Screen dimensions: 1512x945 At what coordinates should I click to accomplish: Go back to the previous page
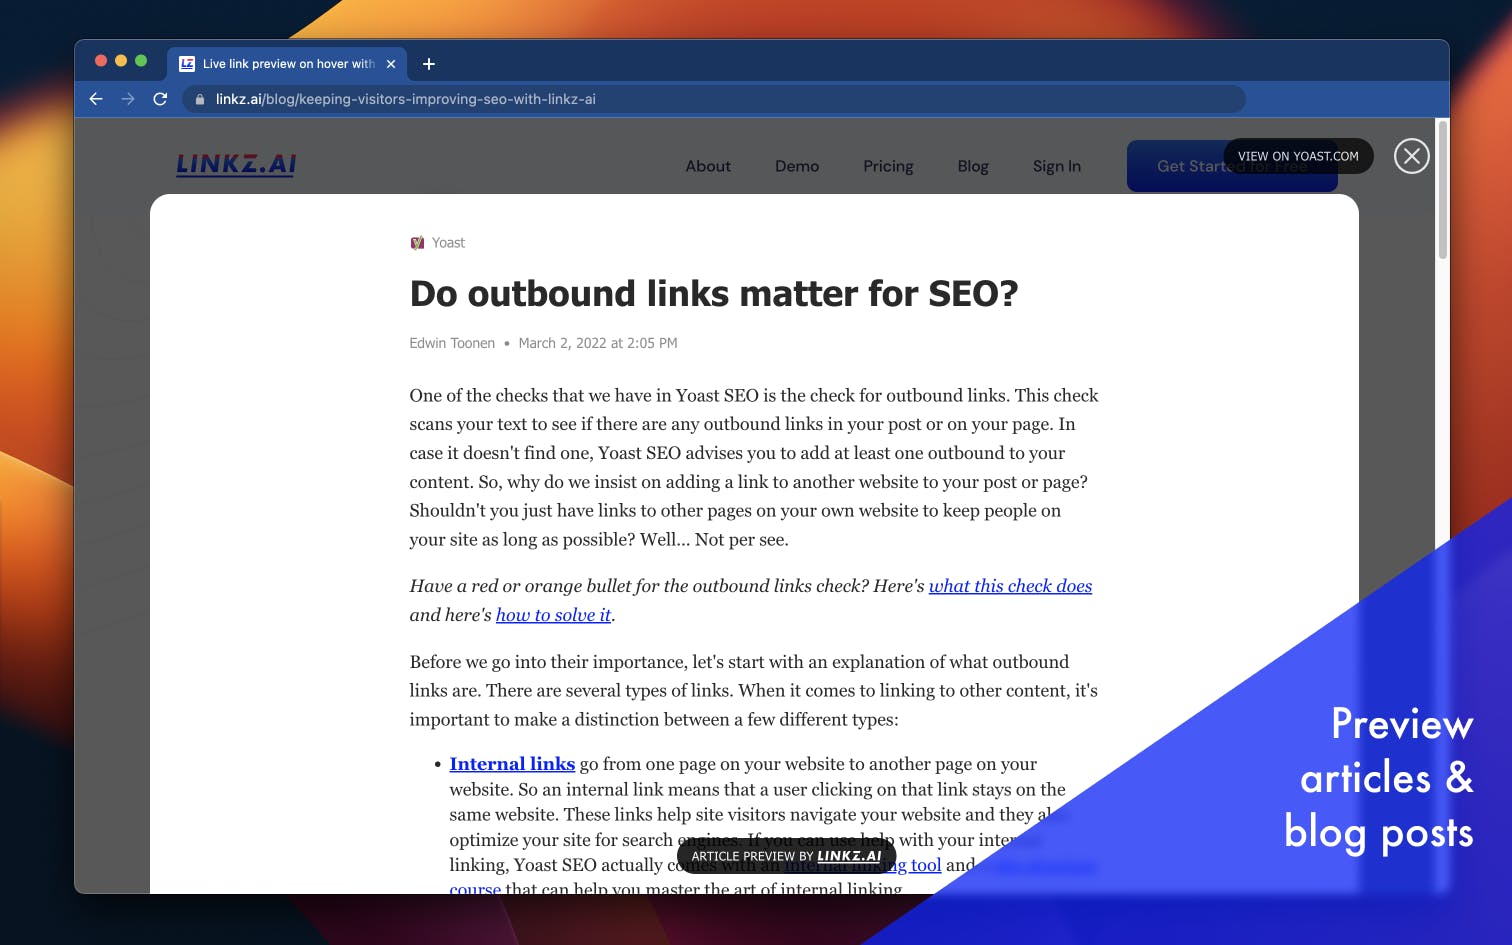coord(96,99)
